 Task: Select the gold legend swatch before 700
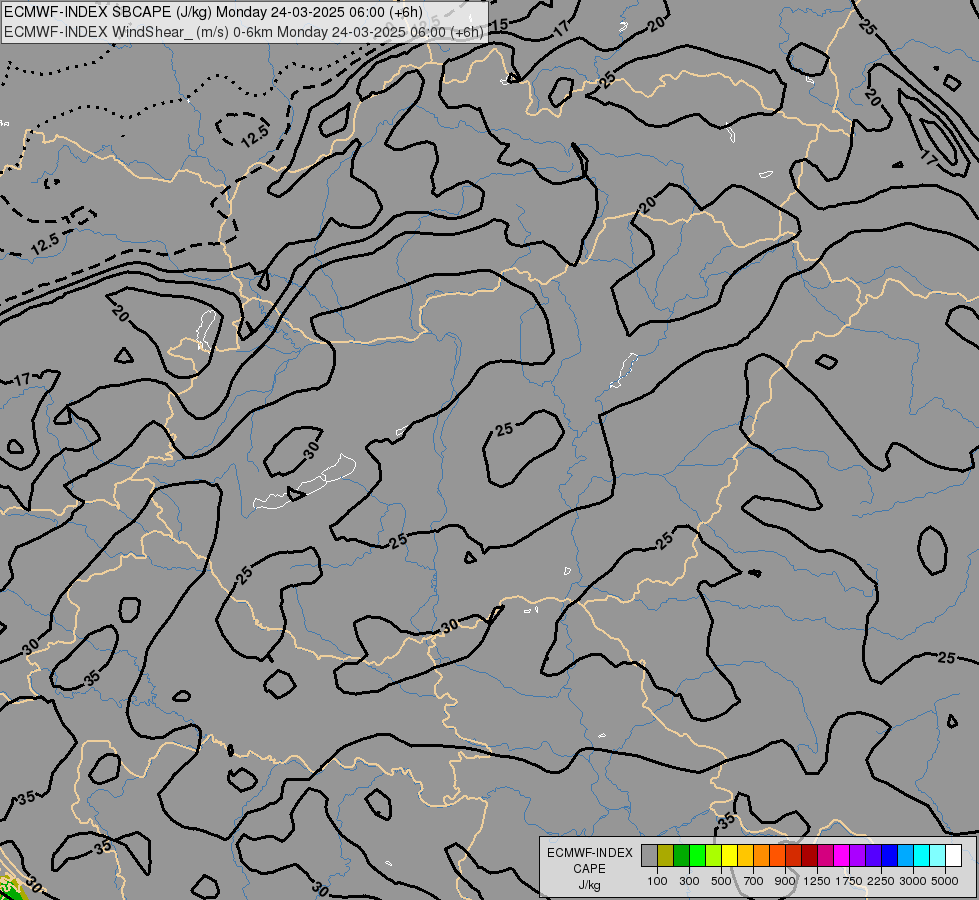coord(745,856)
